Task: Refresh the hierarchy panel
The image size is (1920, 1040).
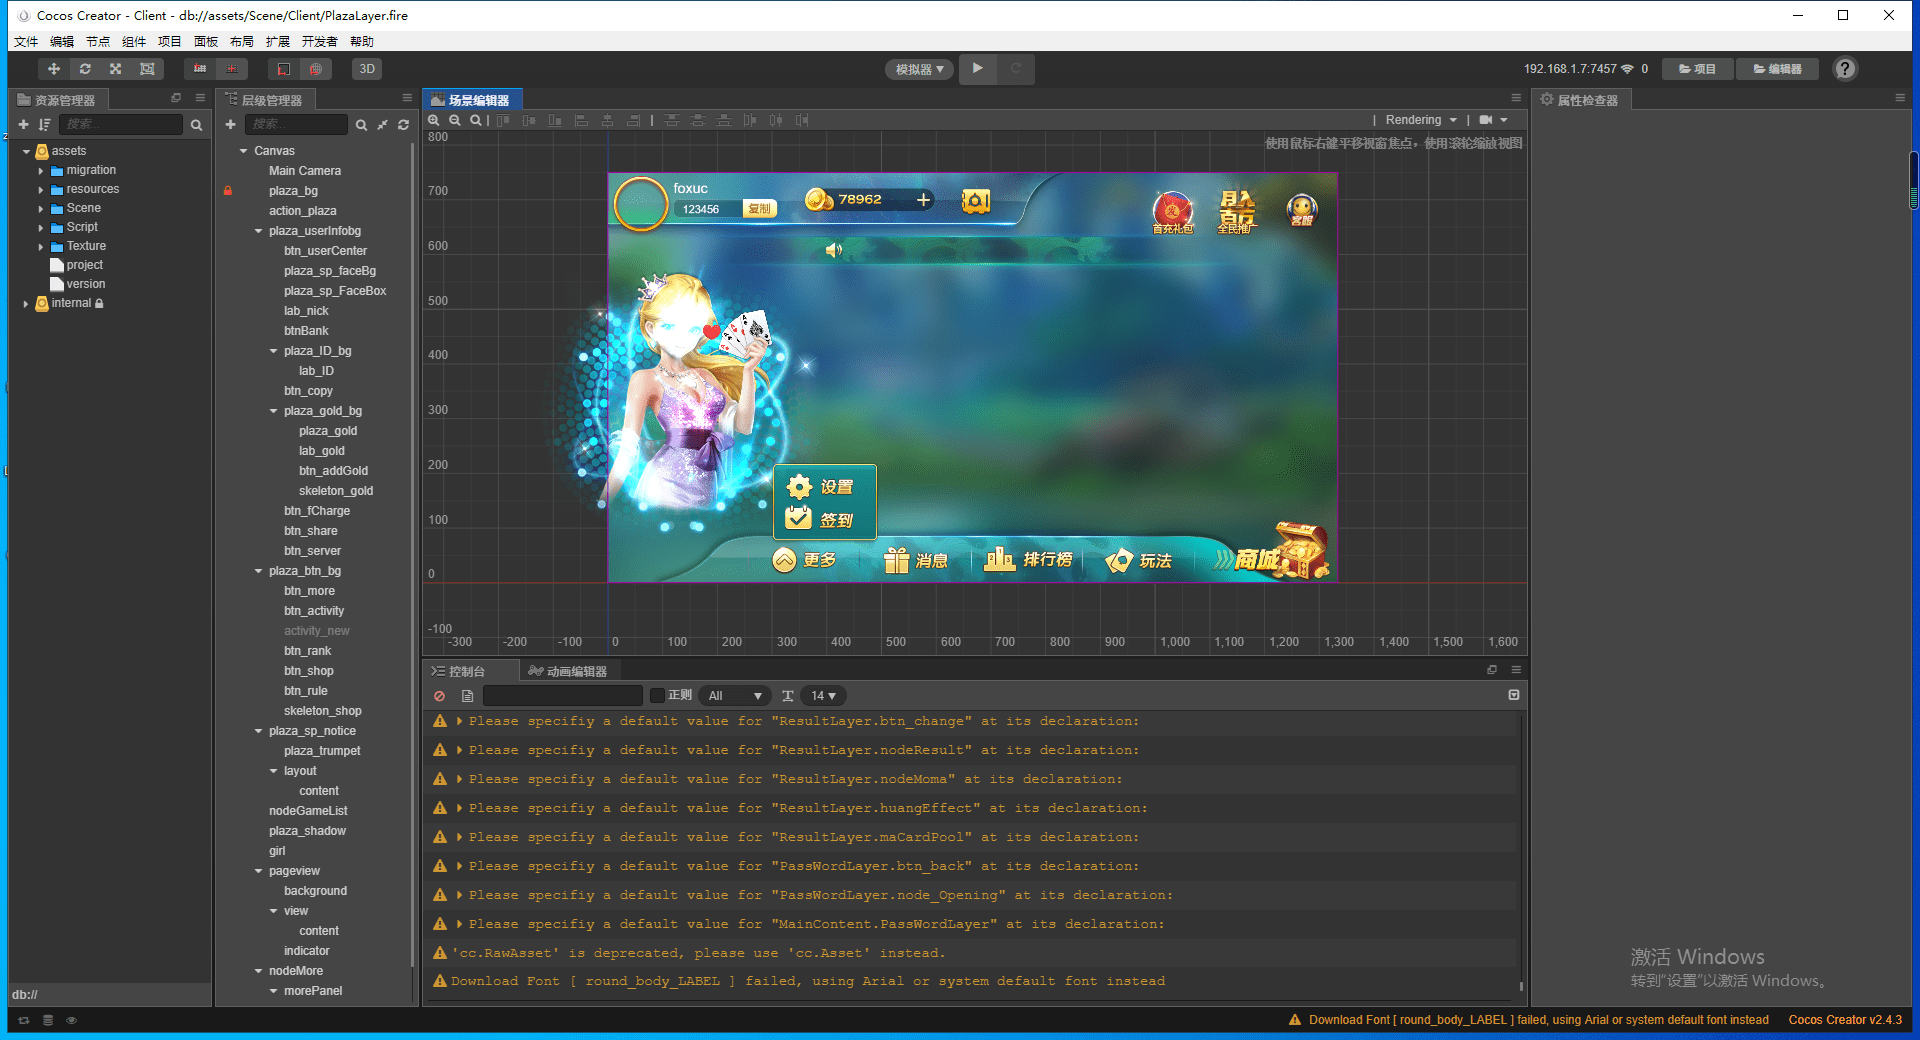Action: tap(403, 125)
